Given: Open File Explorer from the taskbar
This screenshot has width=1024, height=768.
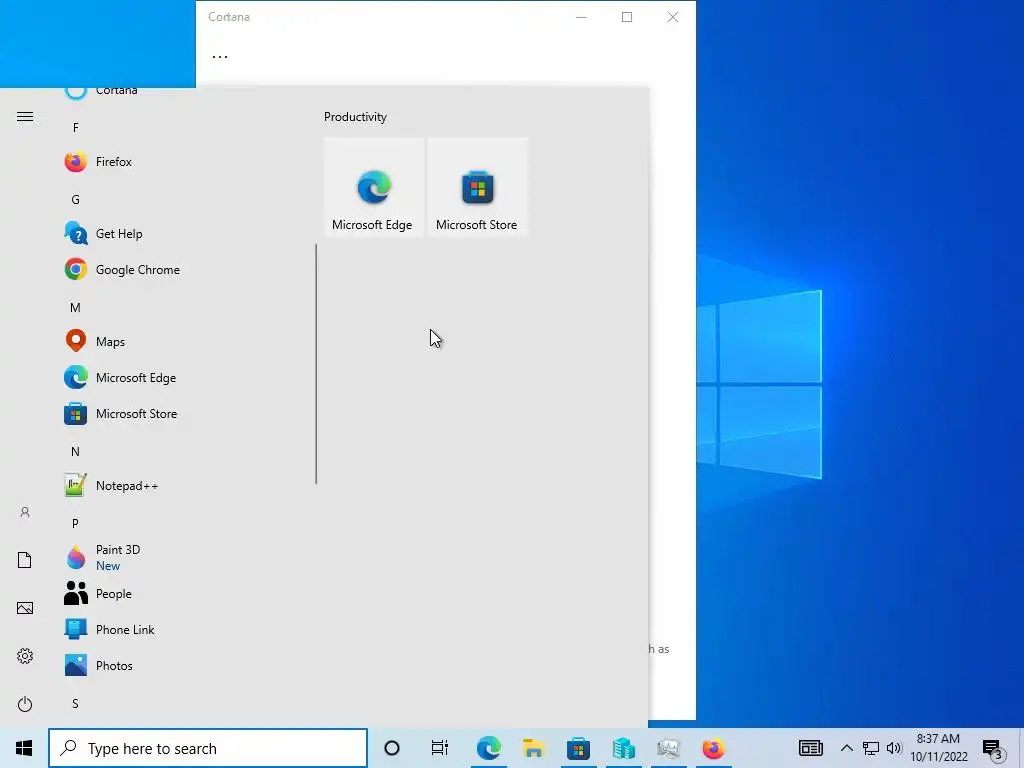Looking at the screenshot, I should 534,748.
